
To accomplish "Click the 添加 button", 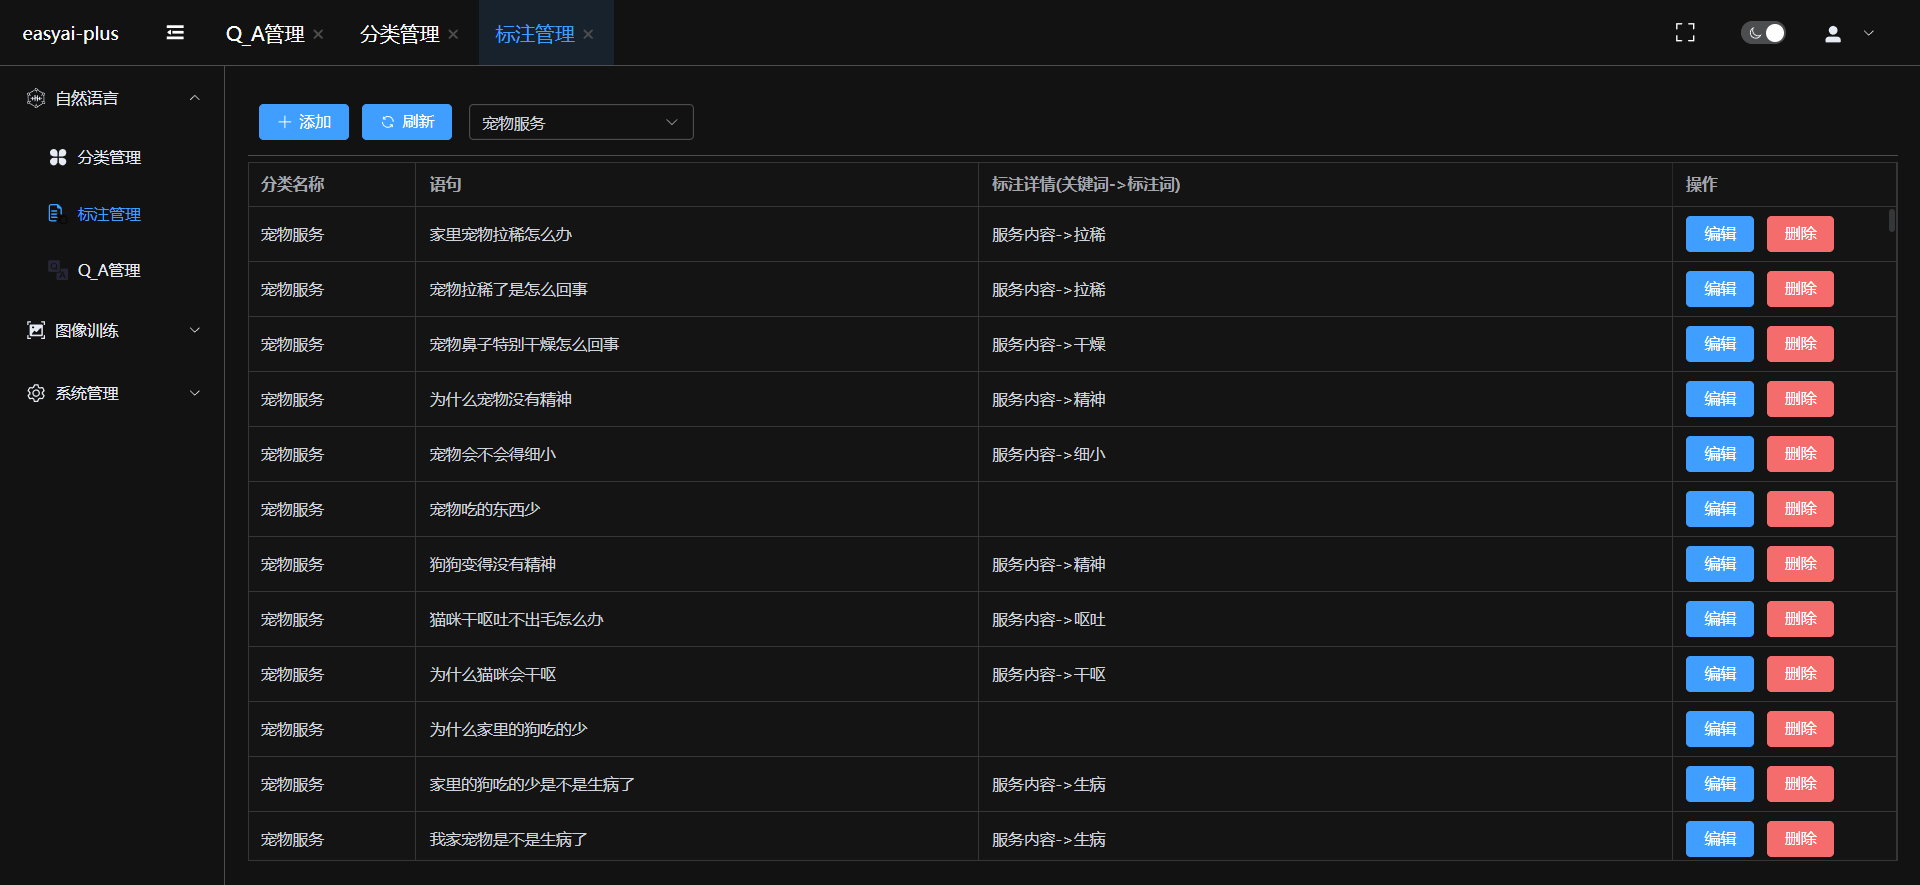I will point(304,122).
